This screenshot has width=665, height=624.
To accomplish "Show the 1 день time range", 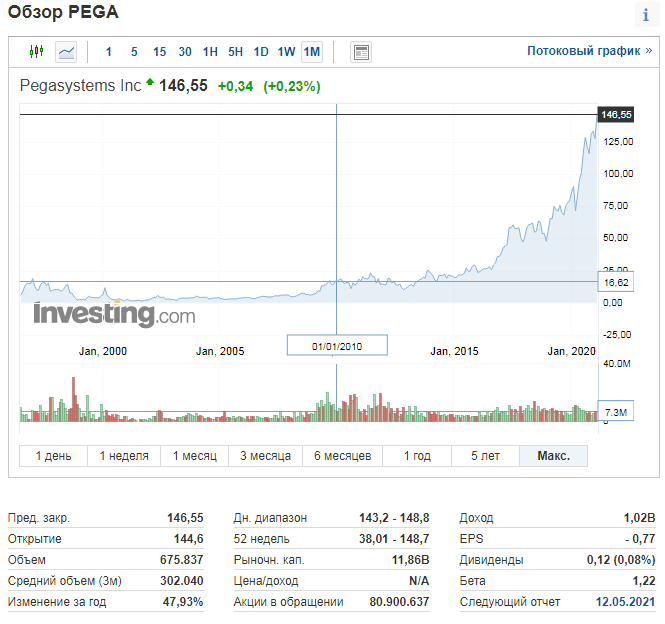I will (x=54, y=456).
